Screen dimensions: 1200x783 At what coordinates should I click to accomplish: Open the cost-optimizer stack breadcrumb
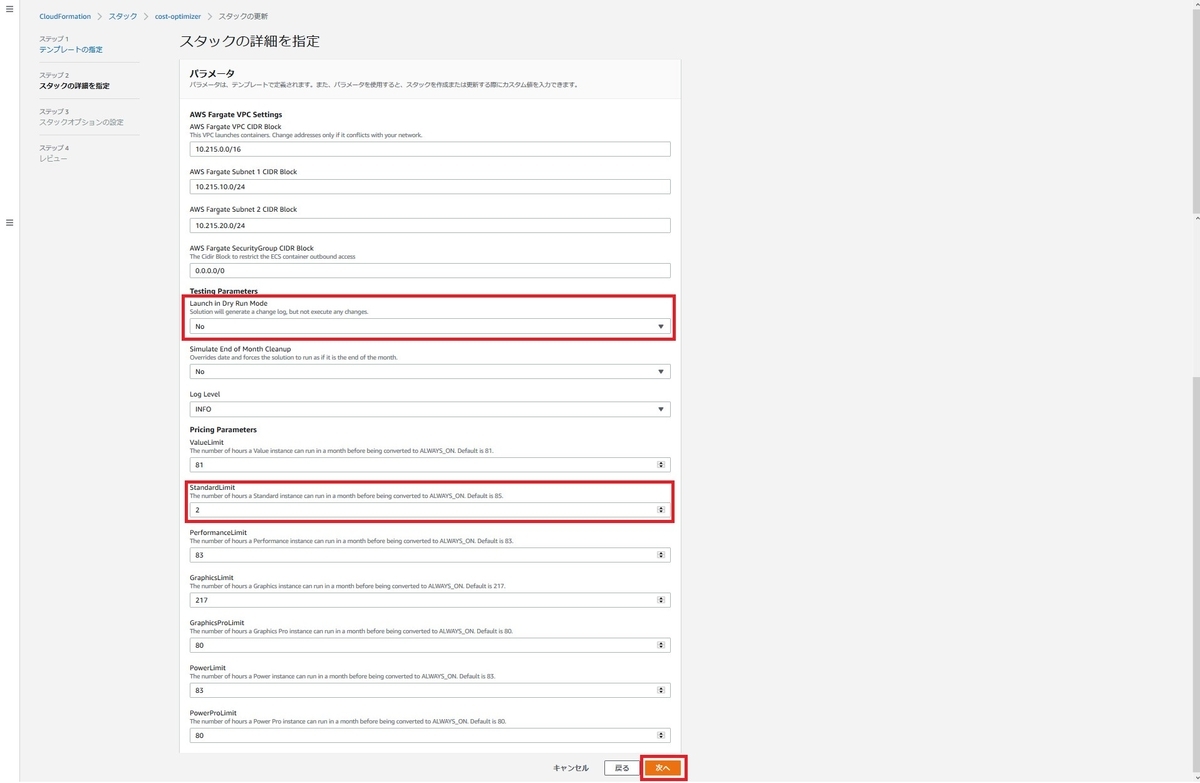(177, 16)
